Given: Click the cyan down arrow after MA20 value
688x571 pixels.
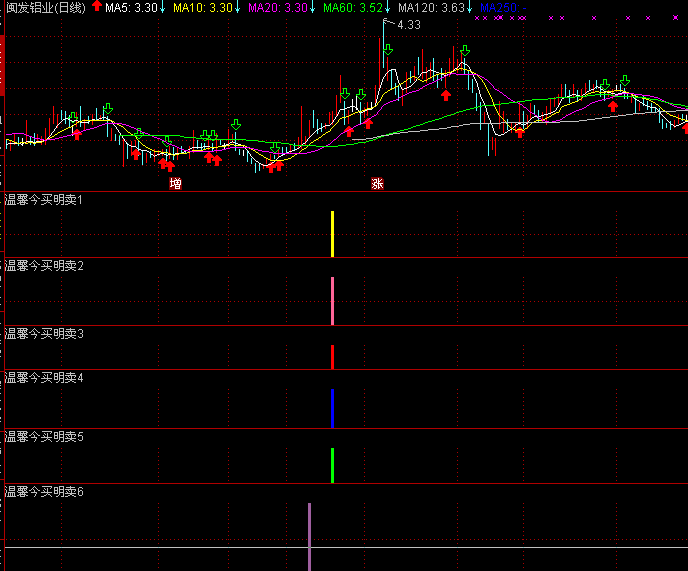Looking at the screenshot, I should click(312, 7).
